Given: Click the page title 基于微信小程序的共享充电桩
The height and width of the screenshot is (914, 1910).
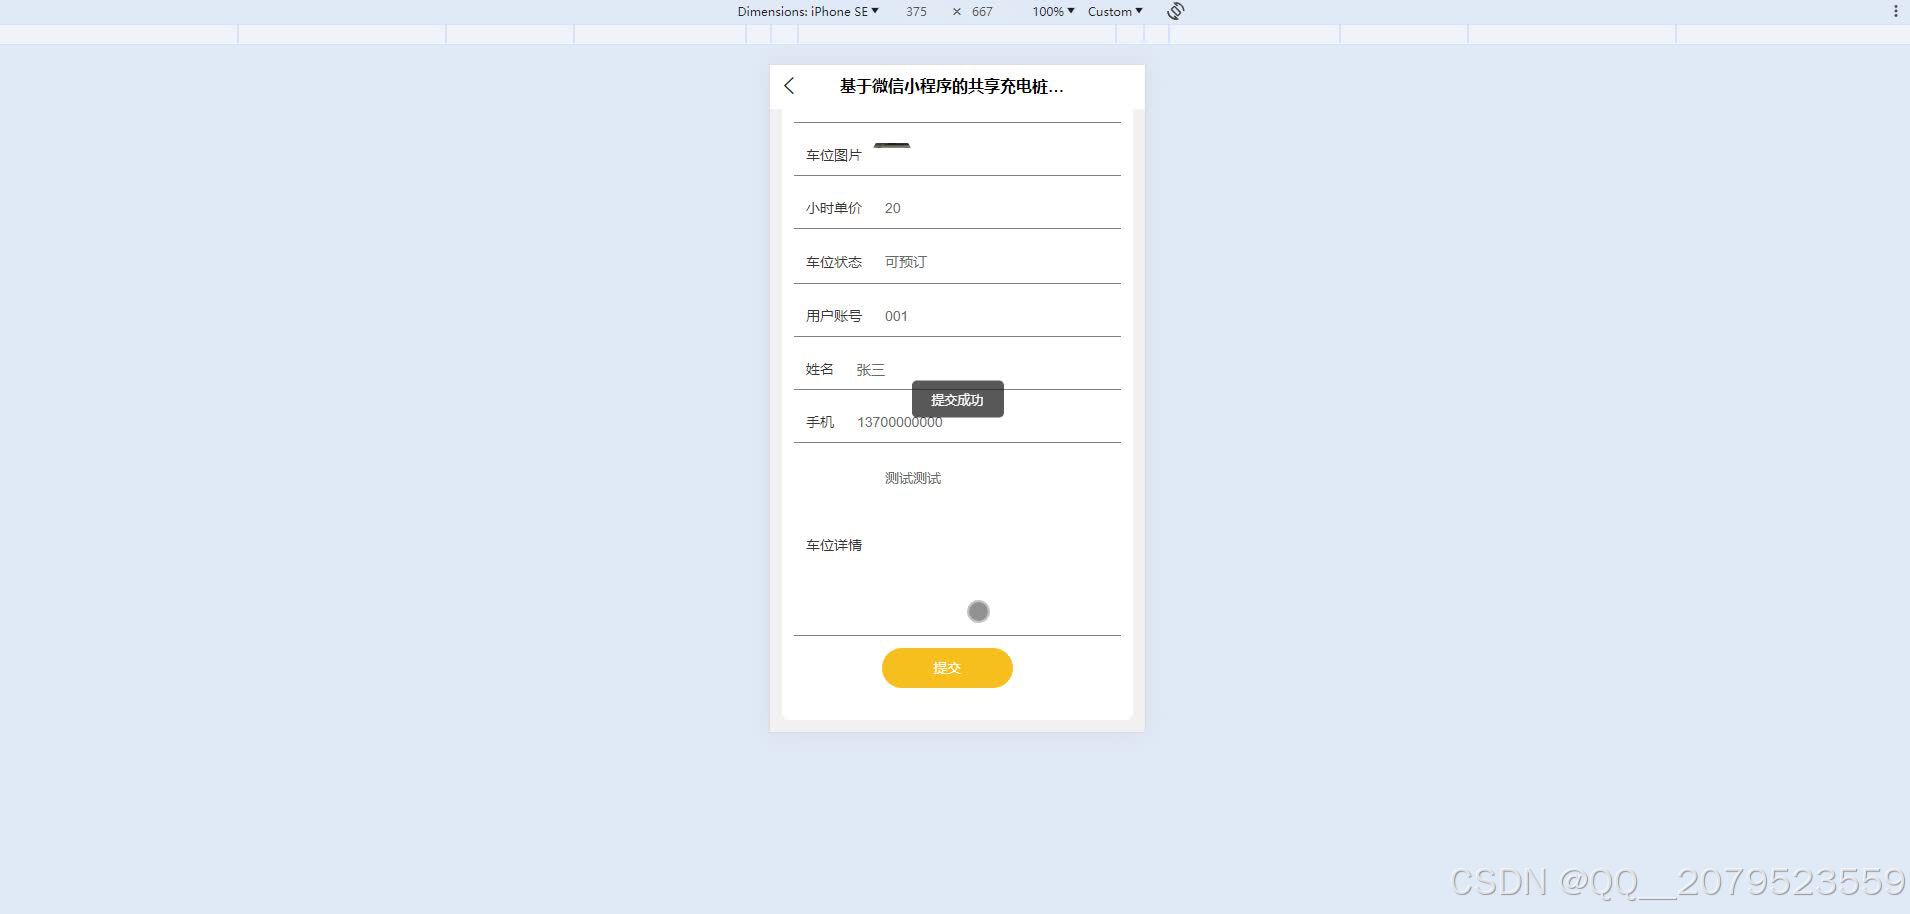Looking at the screenshot, I should pyautogui.click(x=951, y=86).
